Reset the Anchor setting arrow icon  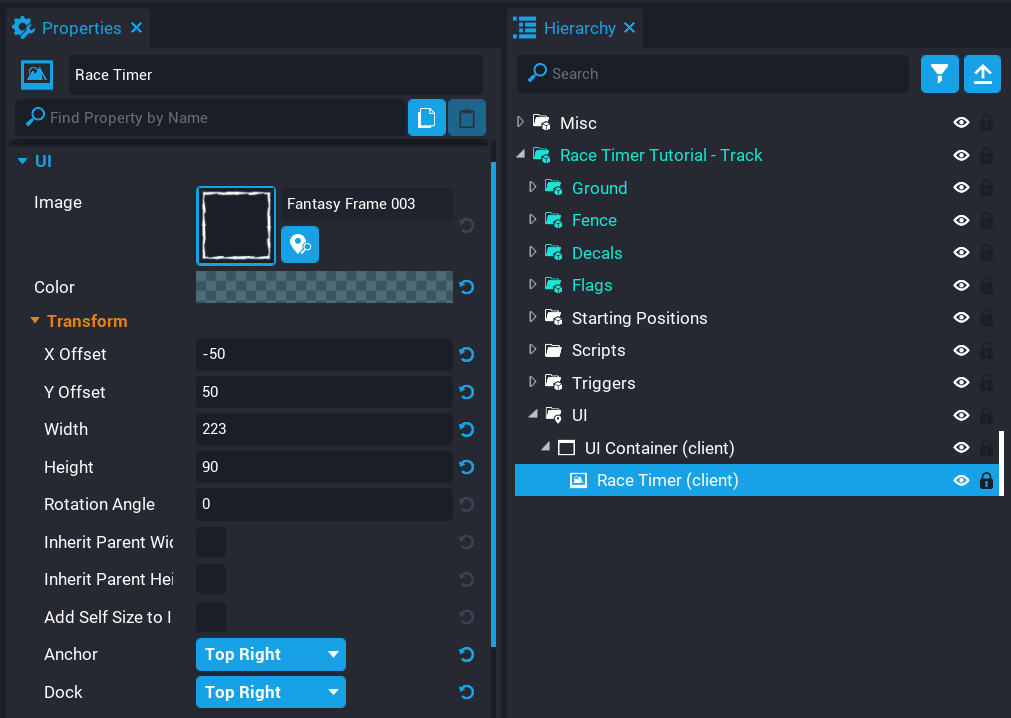[466, 655]
